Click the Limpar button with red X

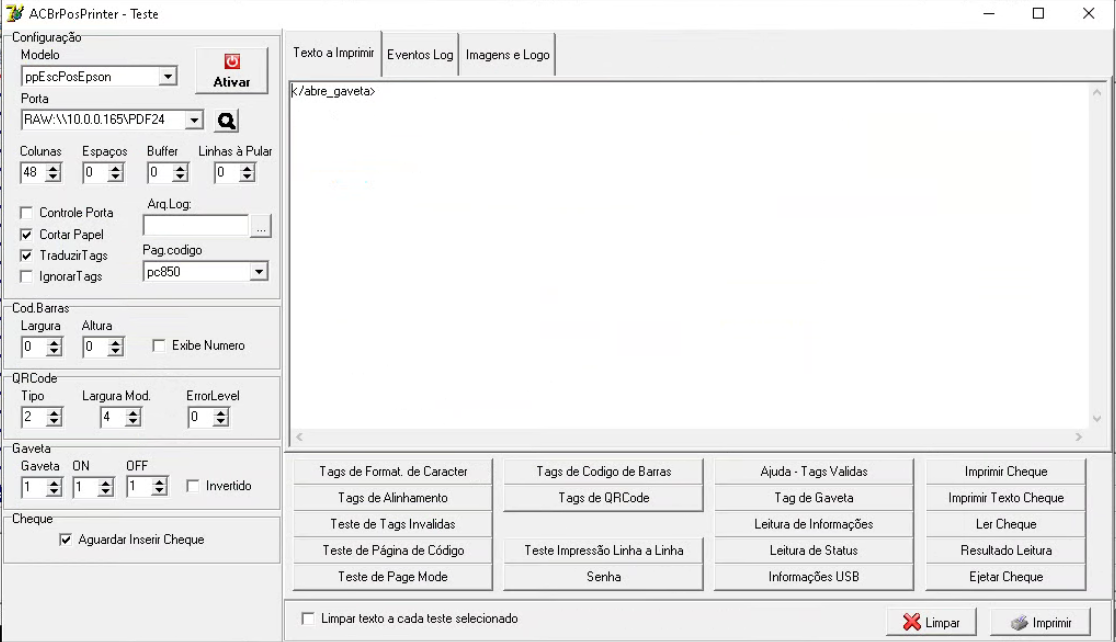931,622
